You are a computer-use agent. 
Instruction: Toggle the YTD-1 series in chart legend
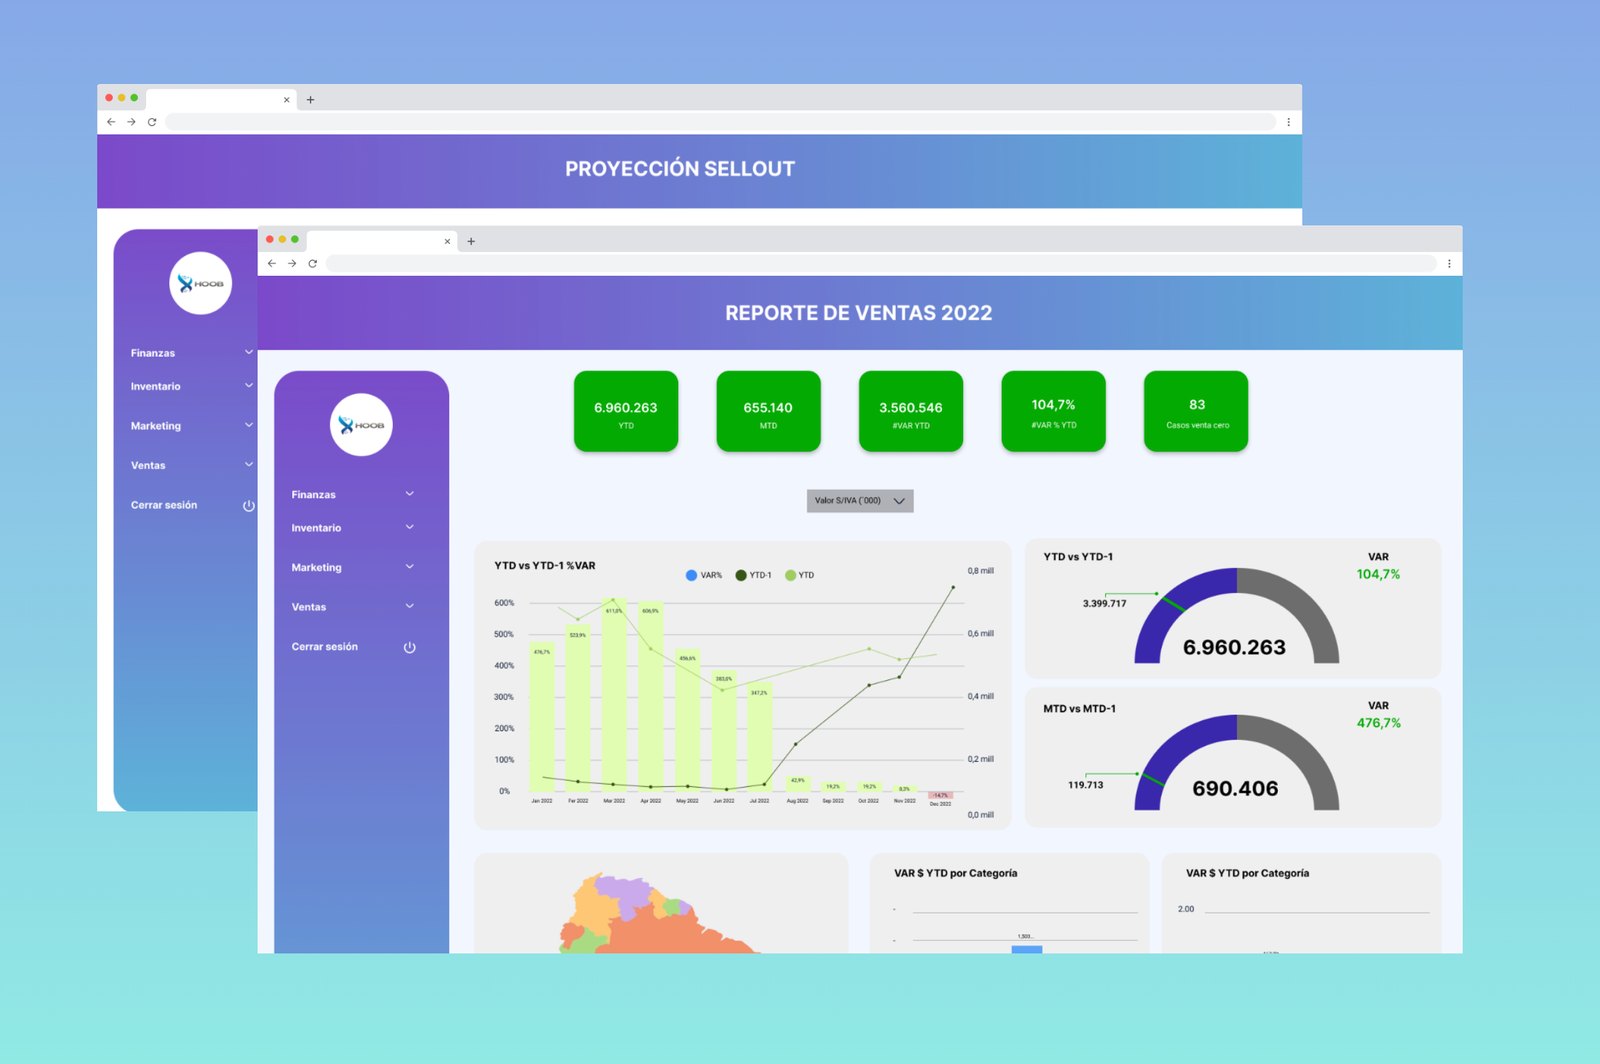coord(753,575)
